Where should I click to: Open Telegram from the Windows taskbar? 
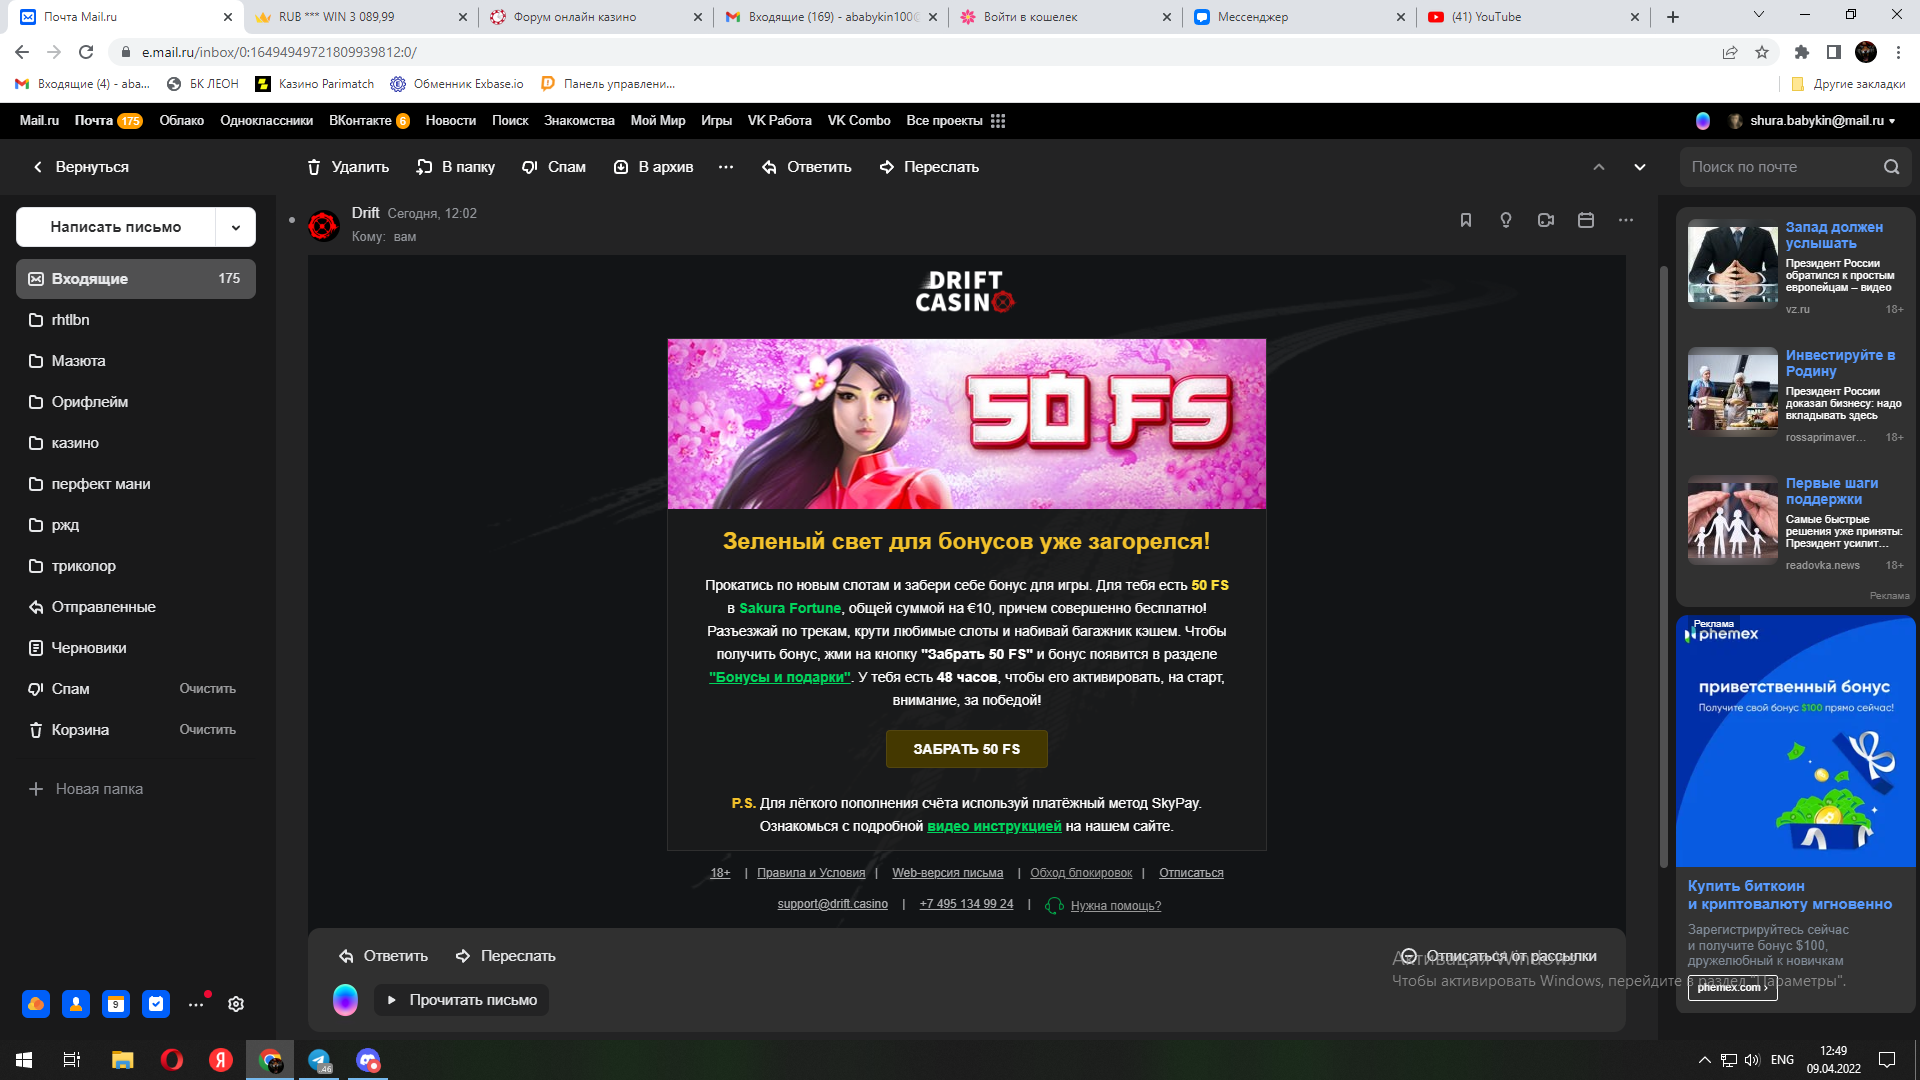tap(319, 1060)
